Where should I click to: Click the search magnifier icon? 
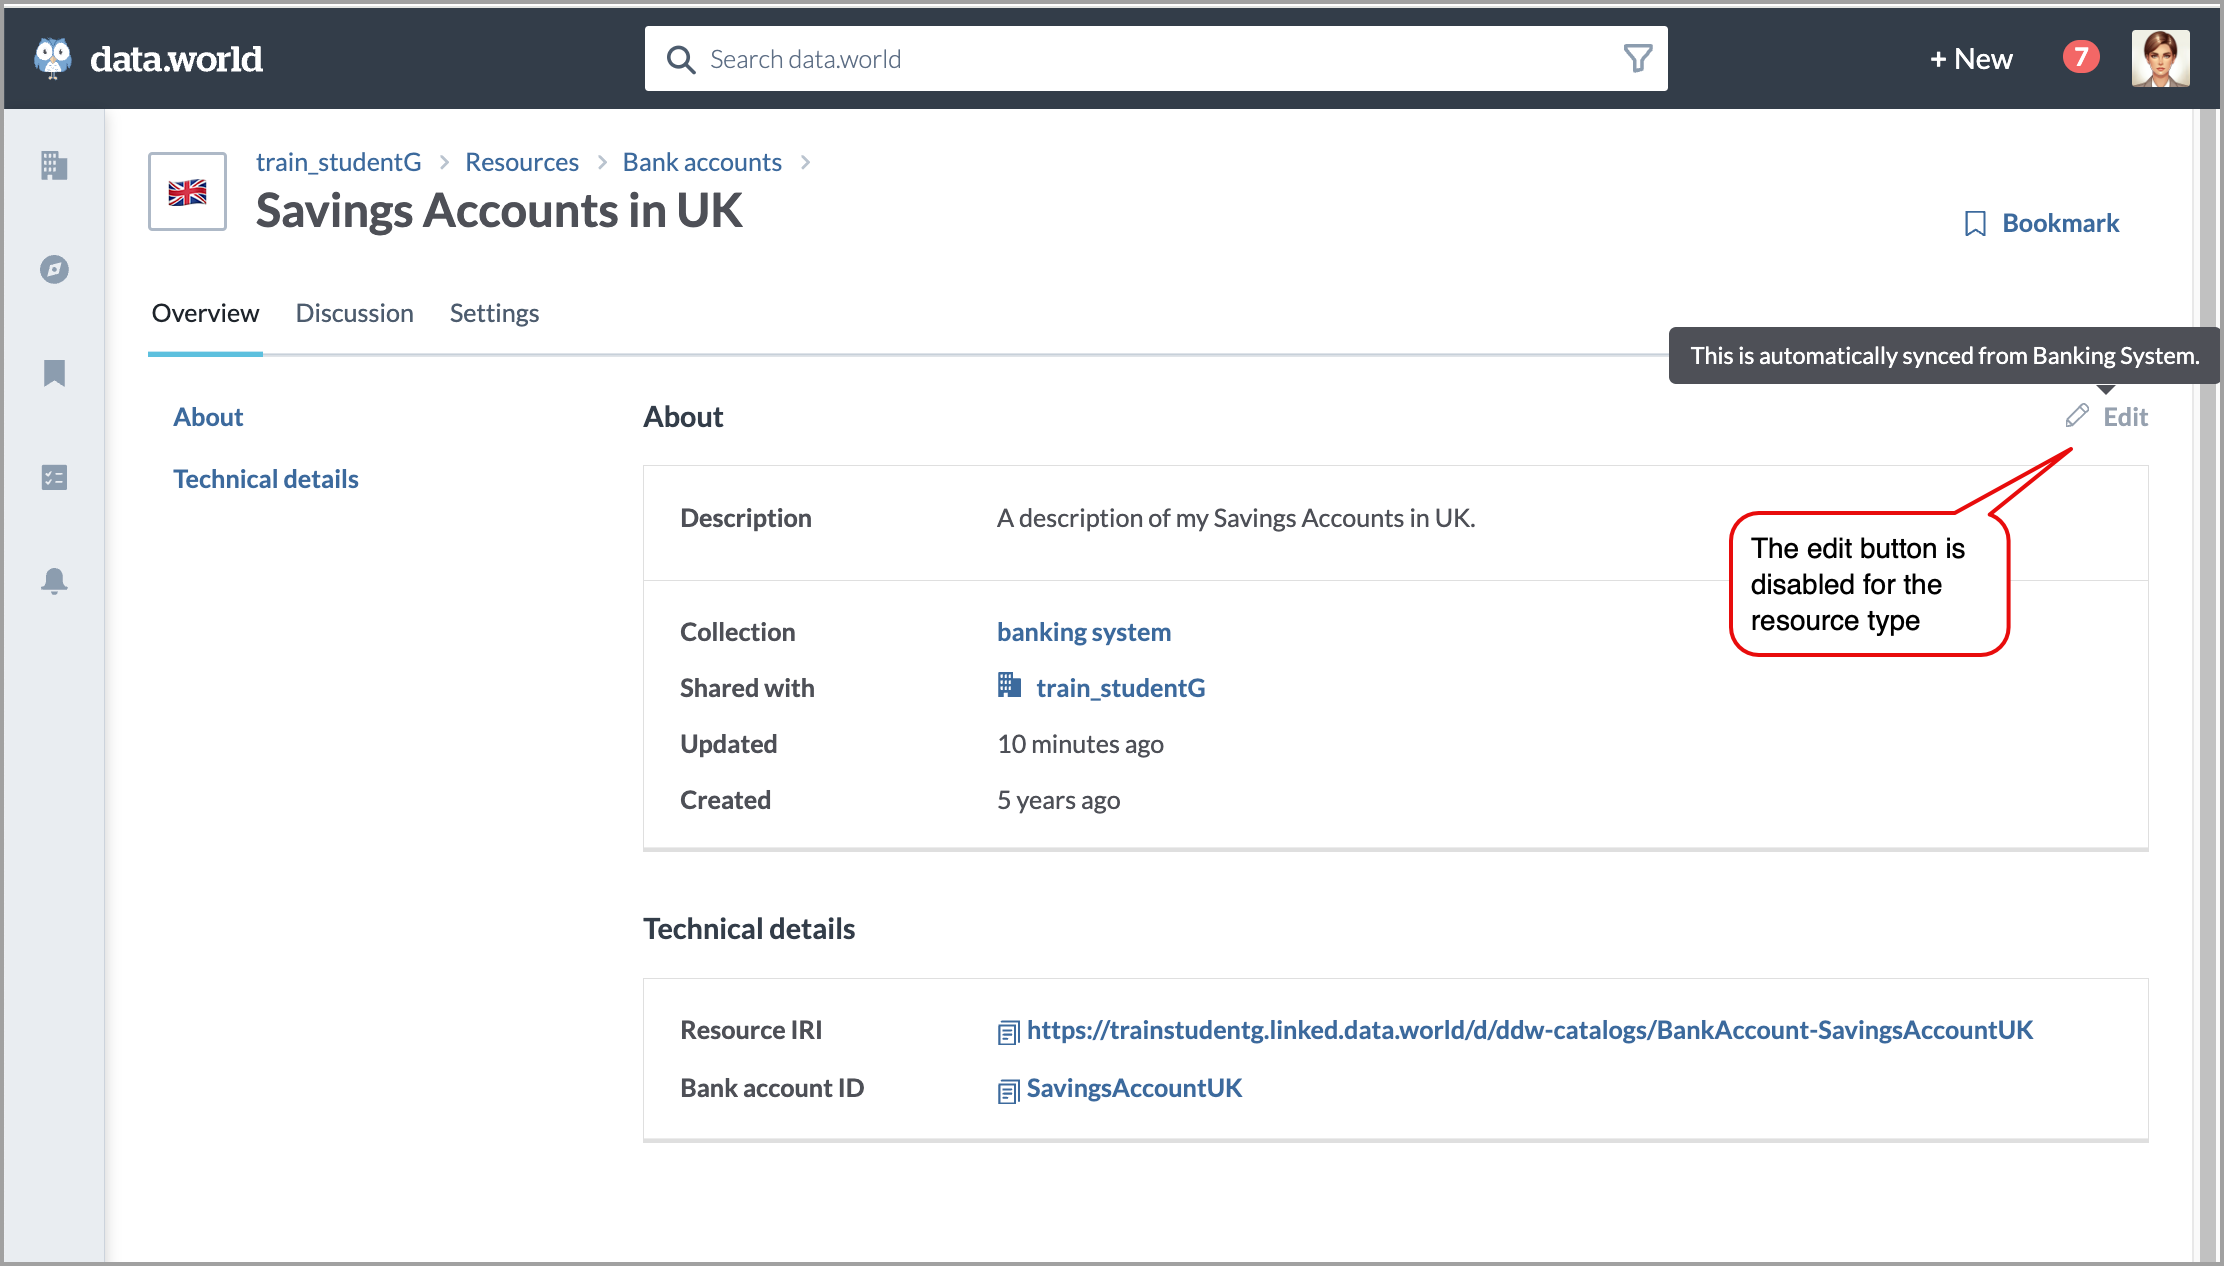click(x=681, y=60)
